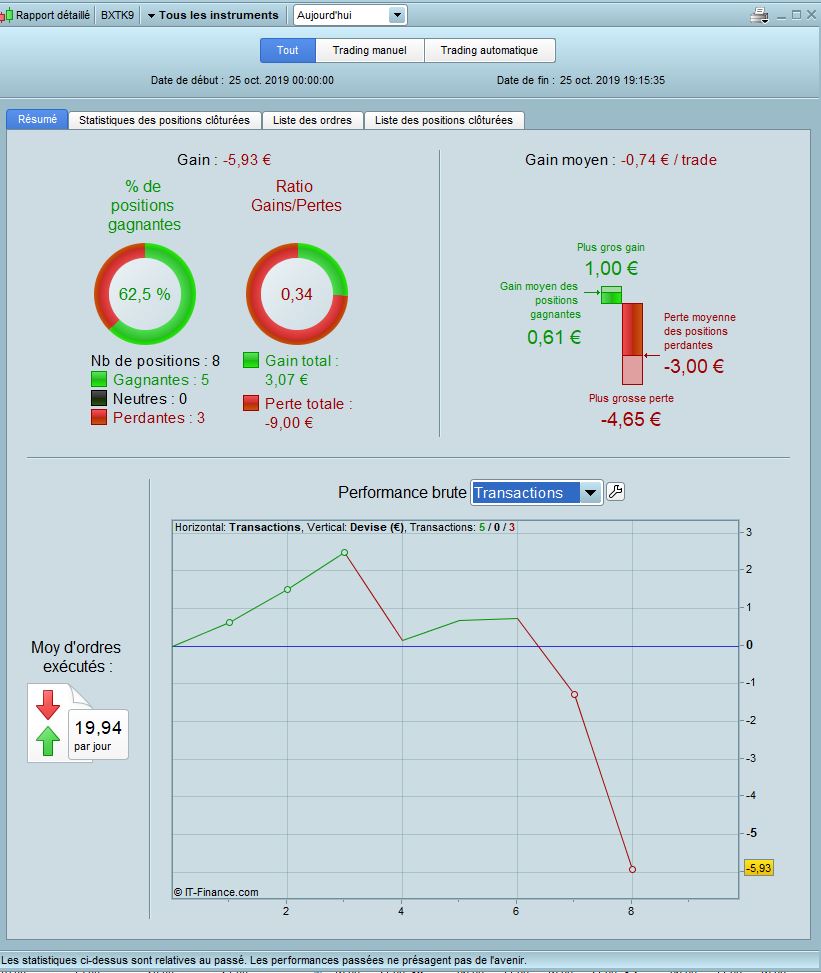
Task: Click the 62,5 % winning positions donut
Action: point(145,294)
